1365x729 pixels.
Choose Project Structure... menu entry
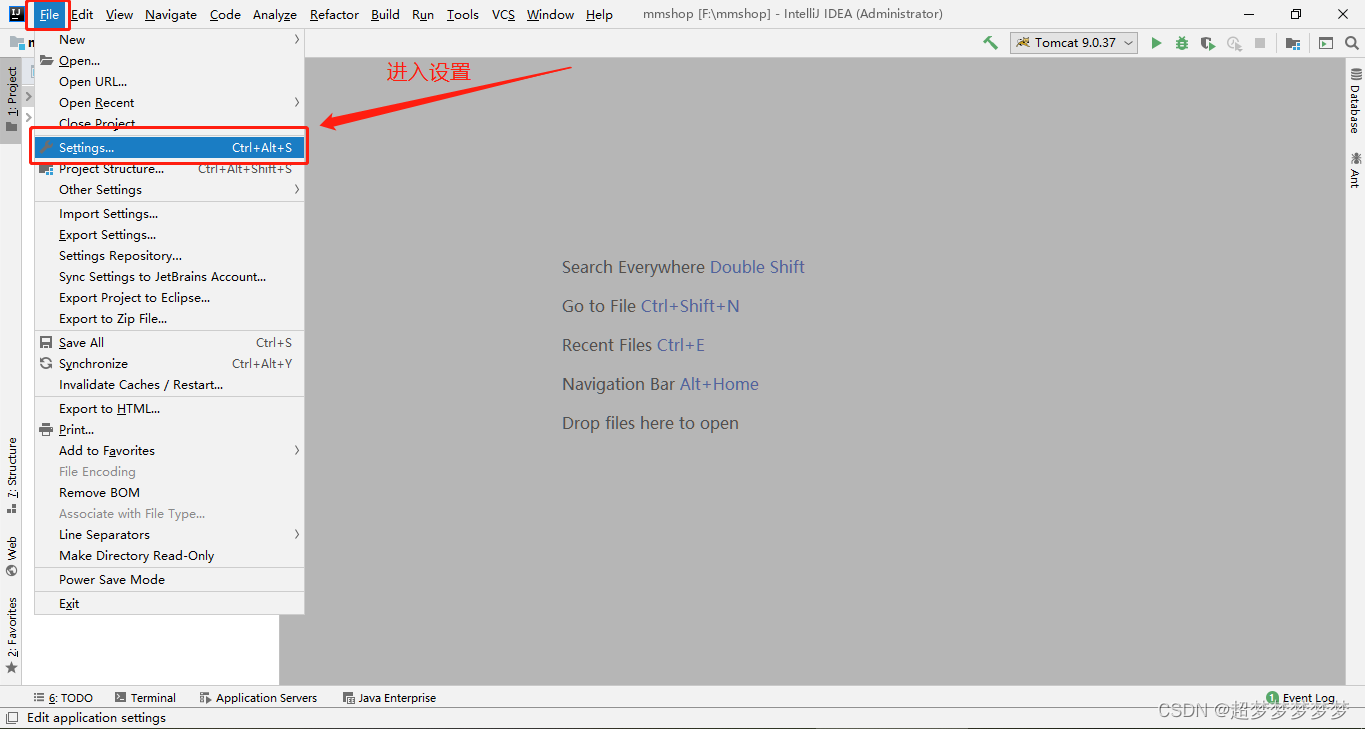(x=169, y=169)
